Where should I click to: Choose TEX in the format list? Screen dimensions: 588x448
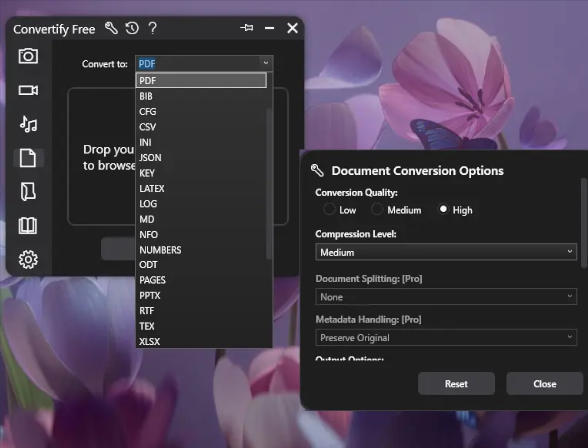201,327
